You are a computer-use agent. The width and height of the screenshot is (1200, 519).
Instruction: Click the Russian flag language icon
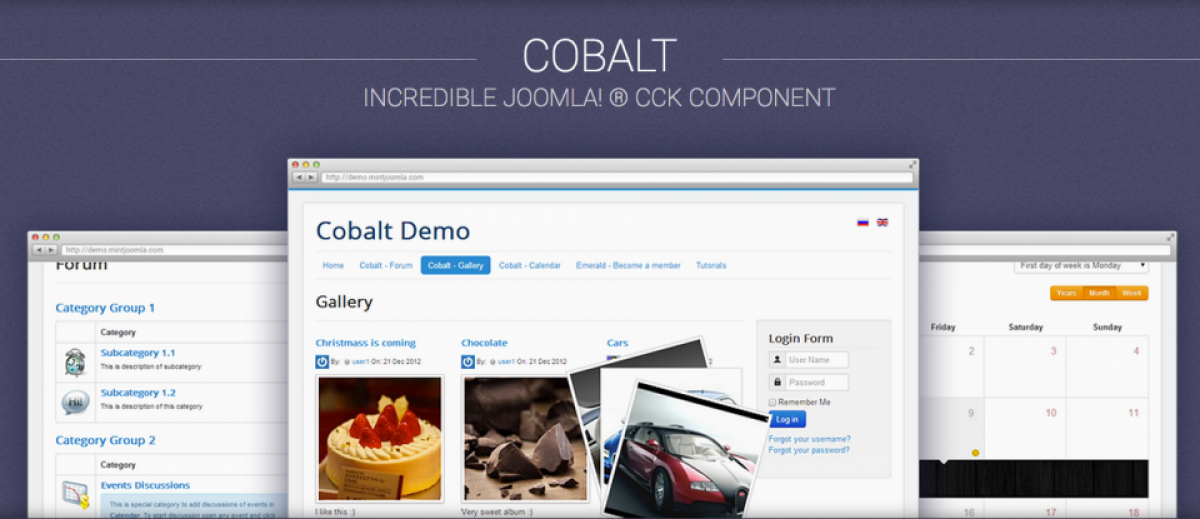click(x=862, y=222)
